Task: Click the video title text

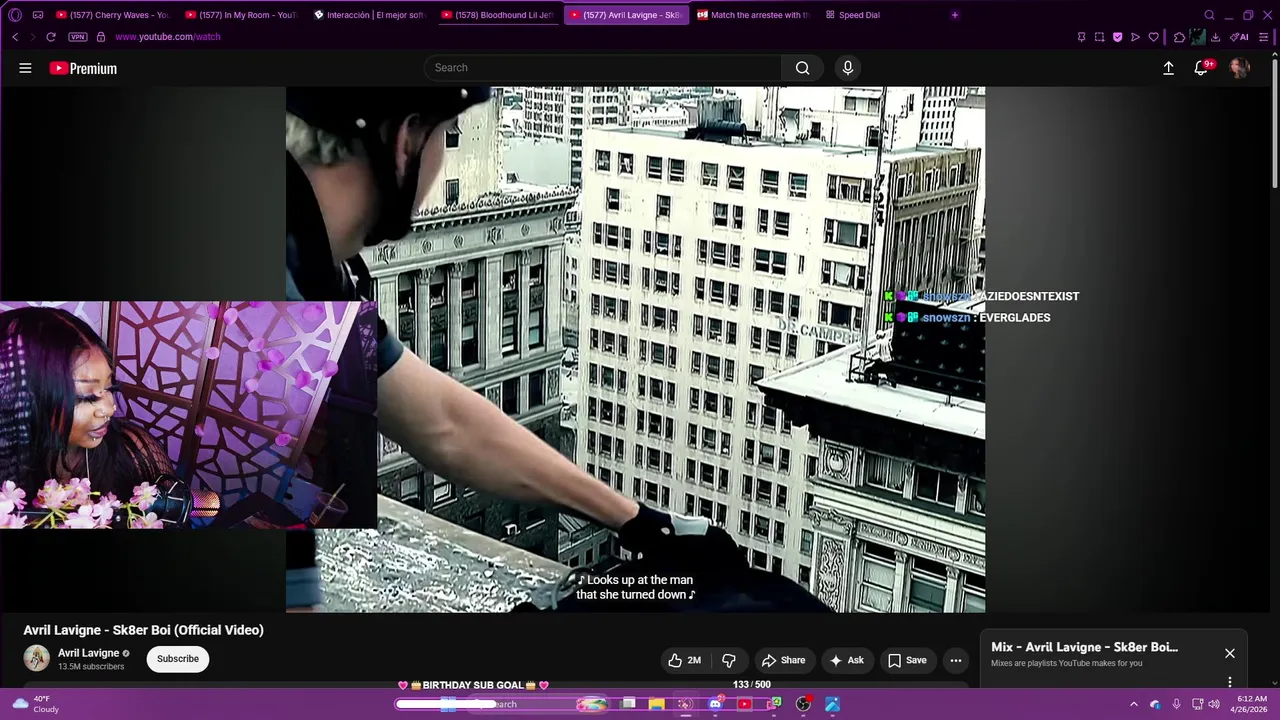Action: (x=144, y=630)
